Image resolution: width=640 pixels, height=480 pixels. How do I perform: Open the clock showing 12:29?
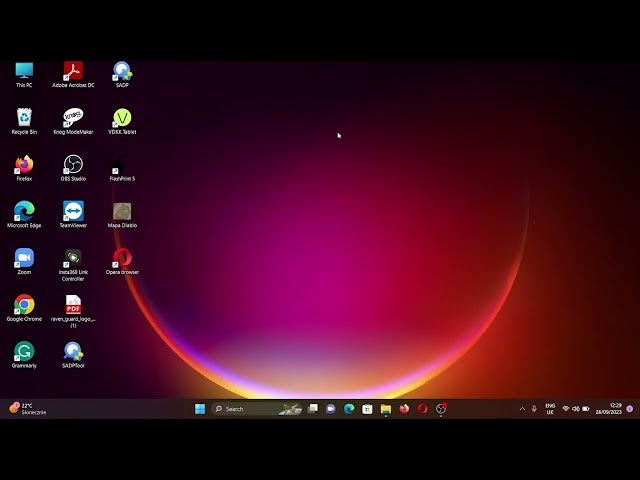click(609, 409)
